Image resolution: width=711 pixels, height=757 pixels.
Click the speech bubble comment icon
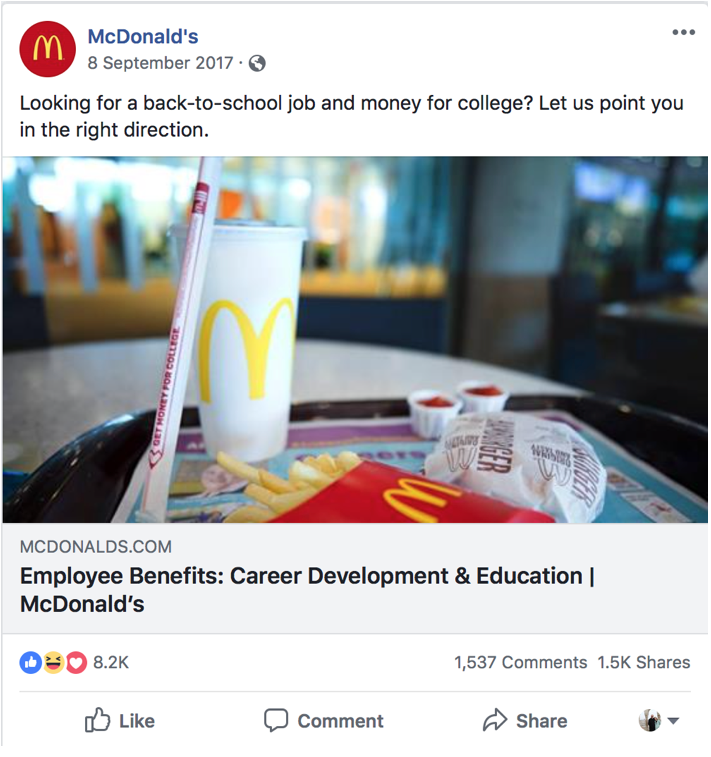click(x=276, y=720)
